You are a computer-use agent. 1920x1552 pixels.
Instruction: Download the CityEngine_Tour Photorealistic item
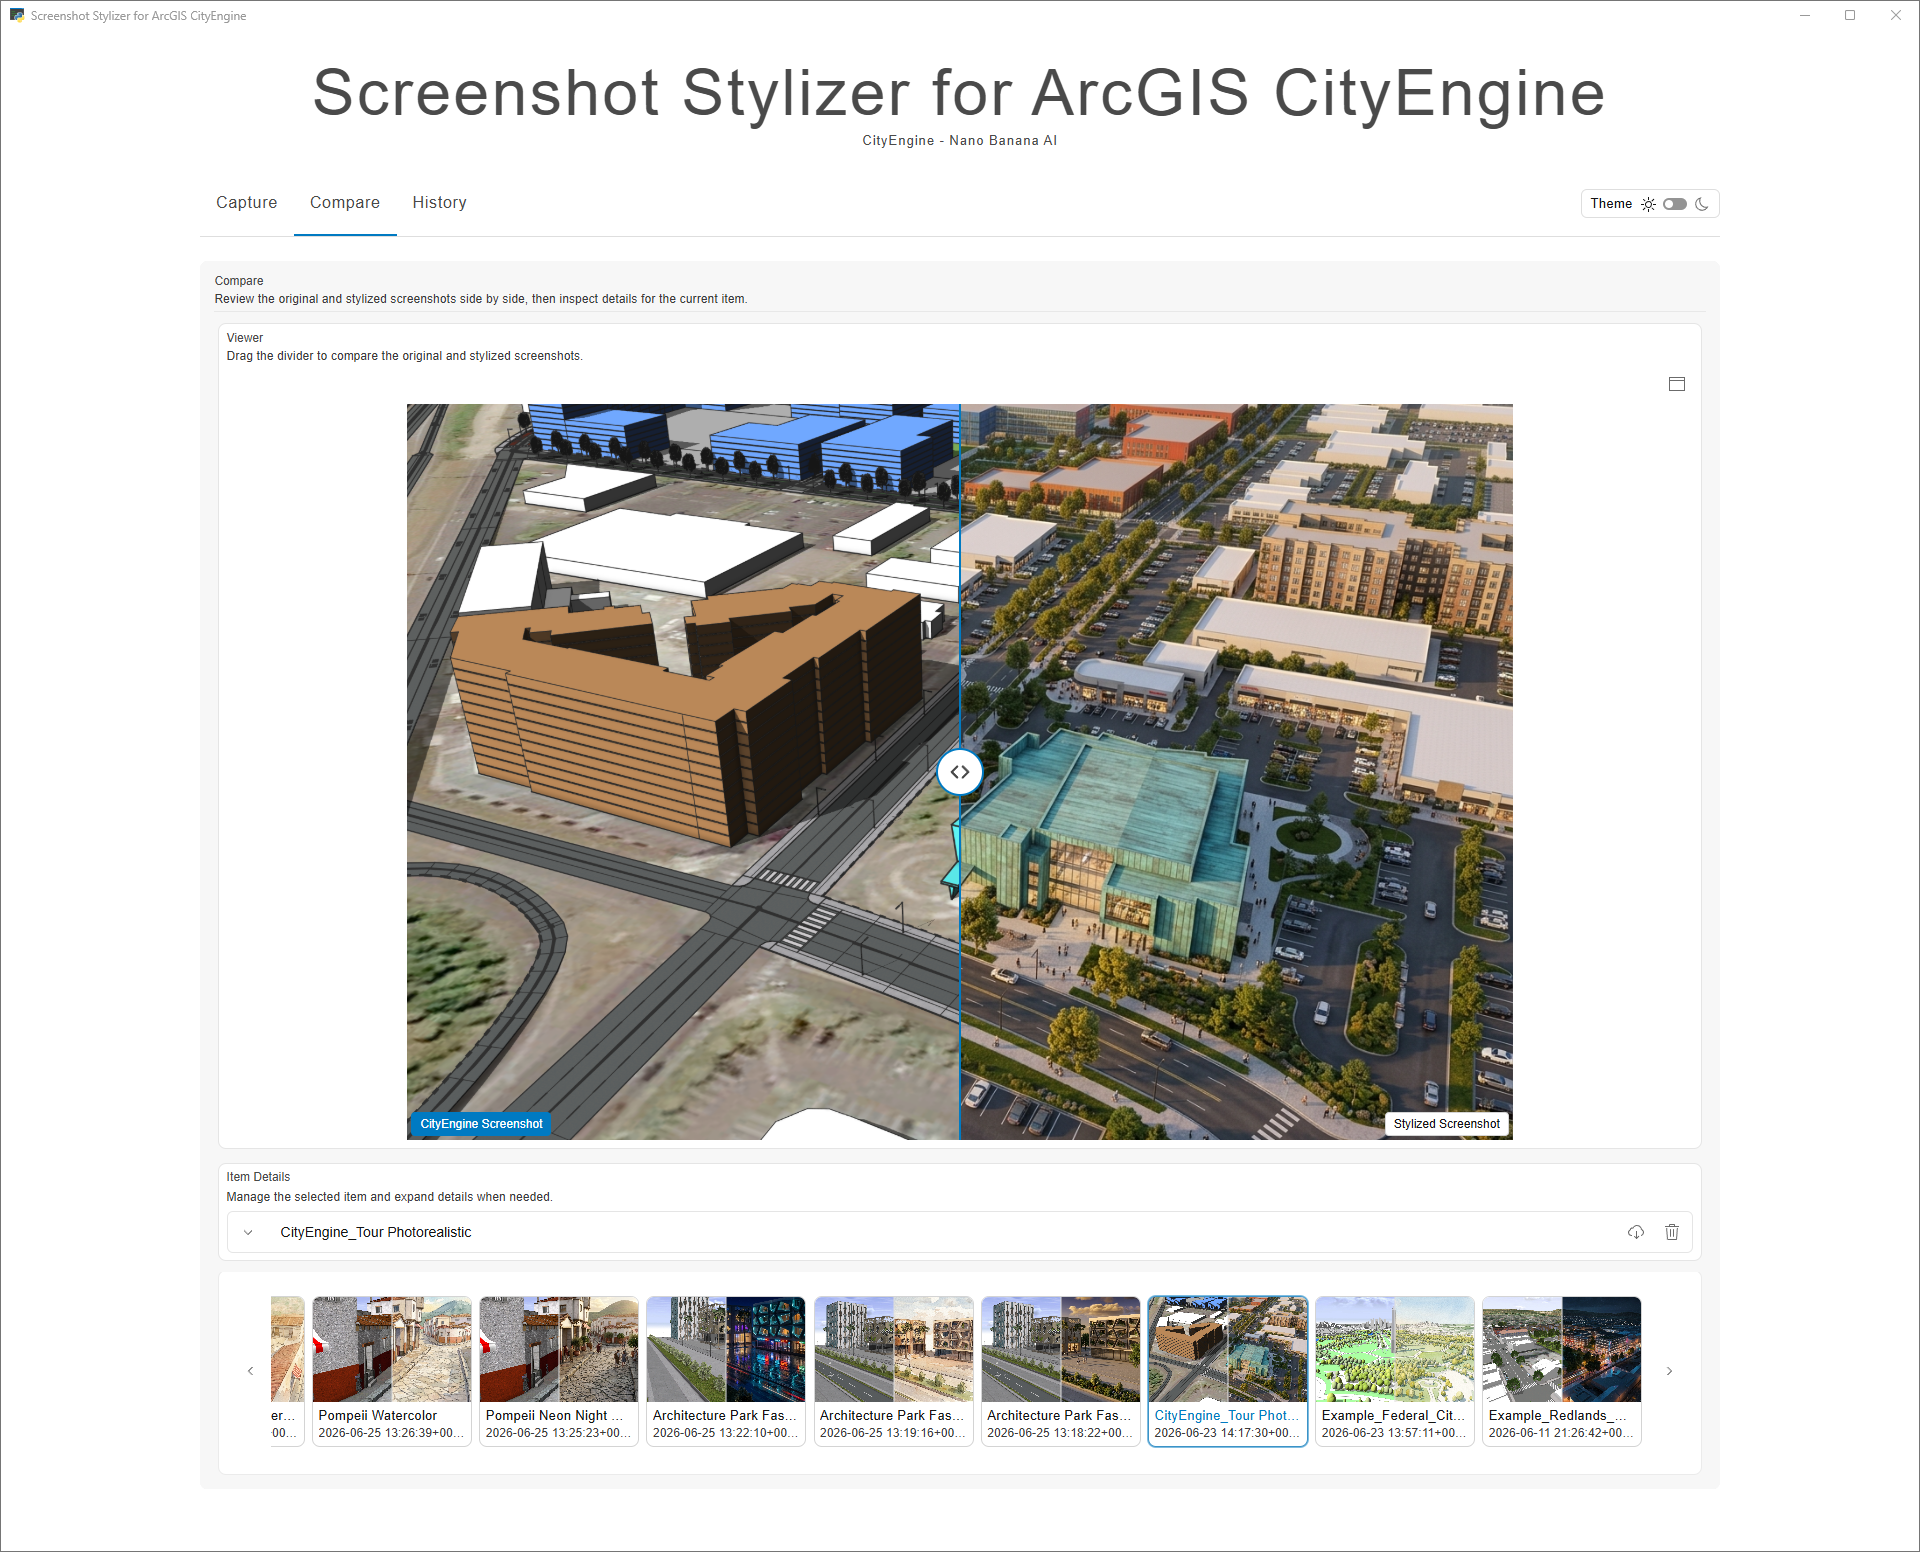pos(1636,1232)
